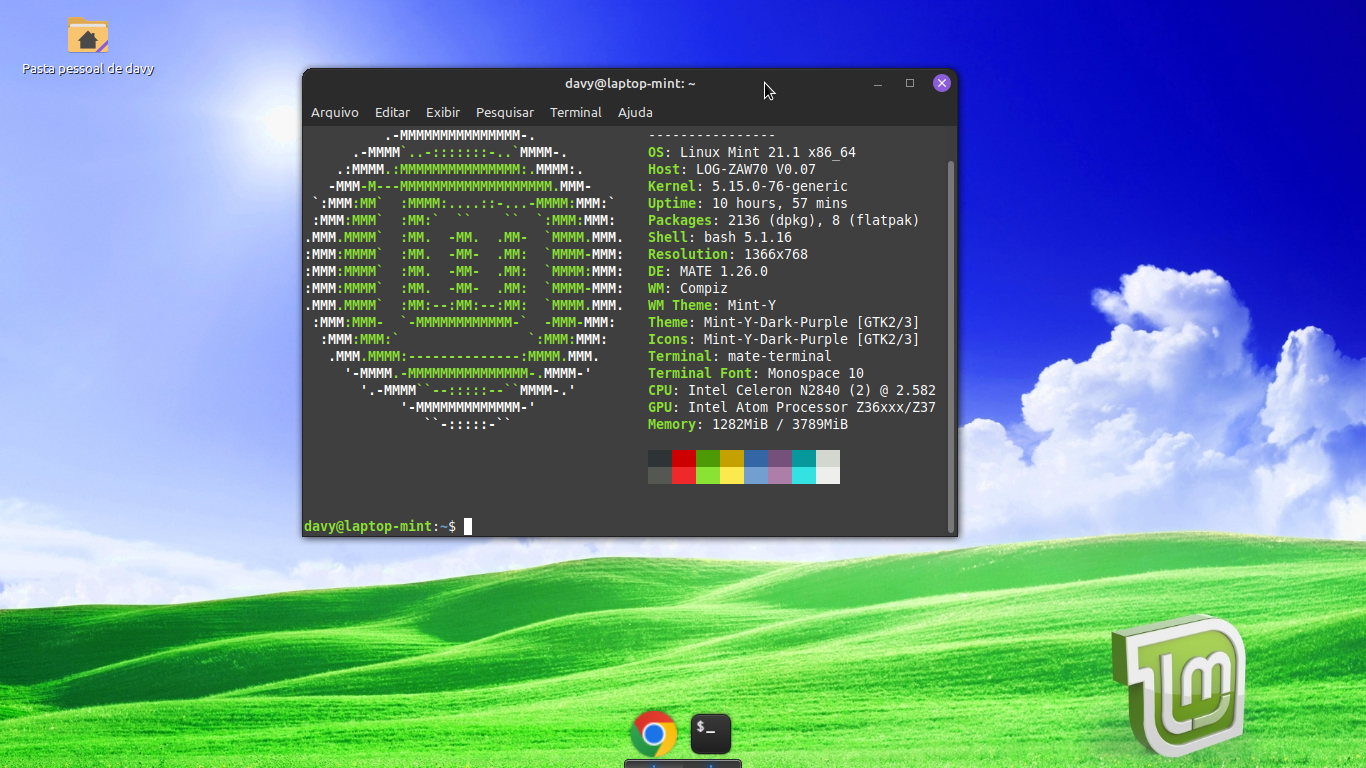Open the Exibir menu
Viewport: 1366px width, 768px height.
(443, 113)
